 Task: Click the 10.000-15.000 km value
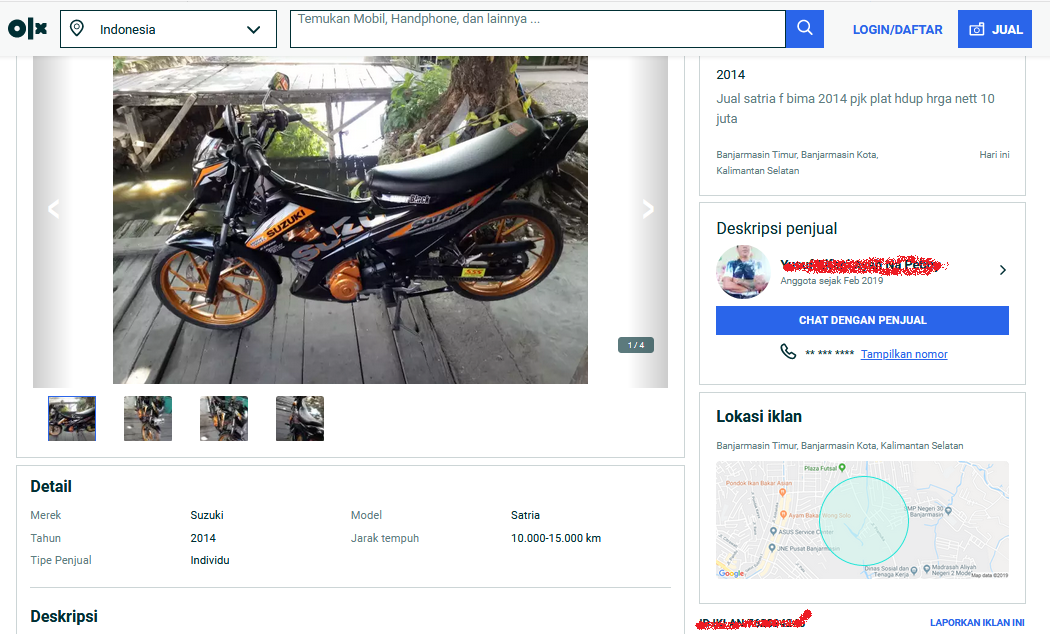pyautogui.click(x=556, y=538)
